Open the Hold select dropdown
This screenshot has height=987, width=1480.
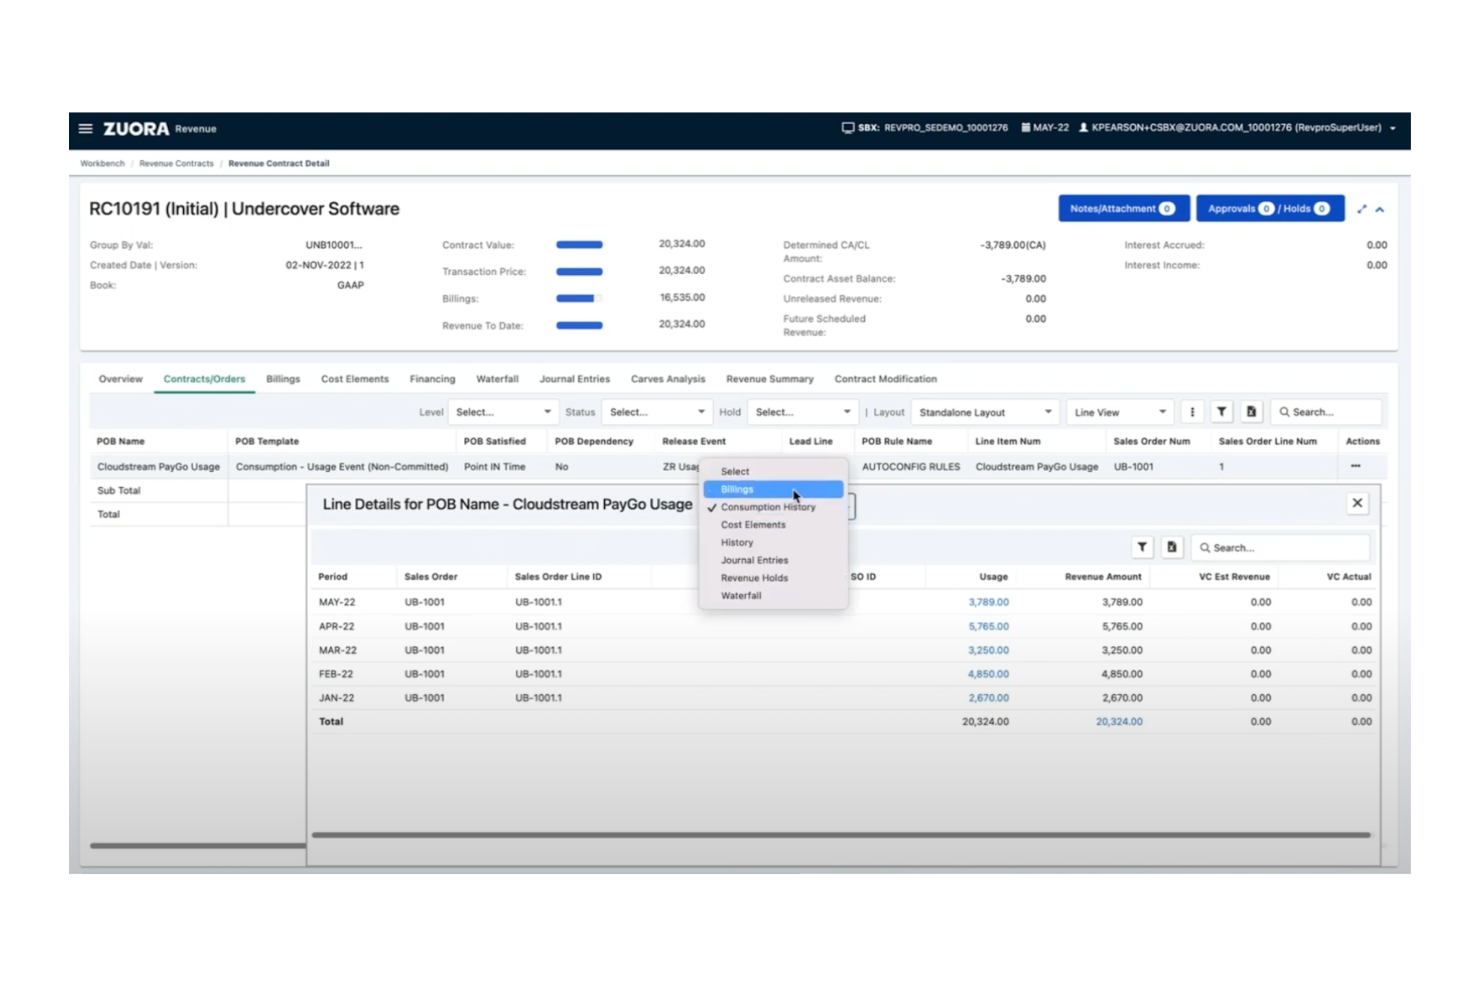802,412
